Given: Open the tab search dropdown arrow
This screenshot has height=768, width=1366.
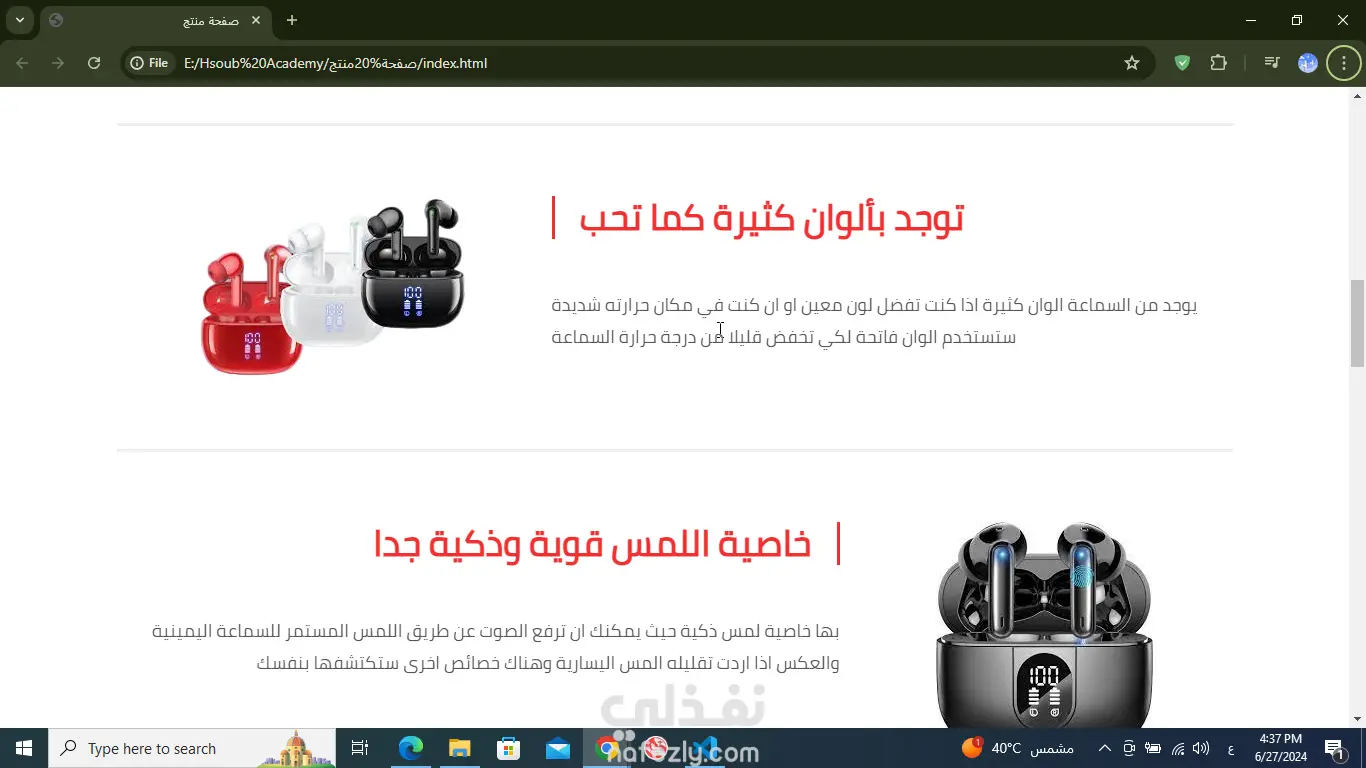Looking at the screenshot, I should pyautogui.click(x=19, y=20).
